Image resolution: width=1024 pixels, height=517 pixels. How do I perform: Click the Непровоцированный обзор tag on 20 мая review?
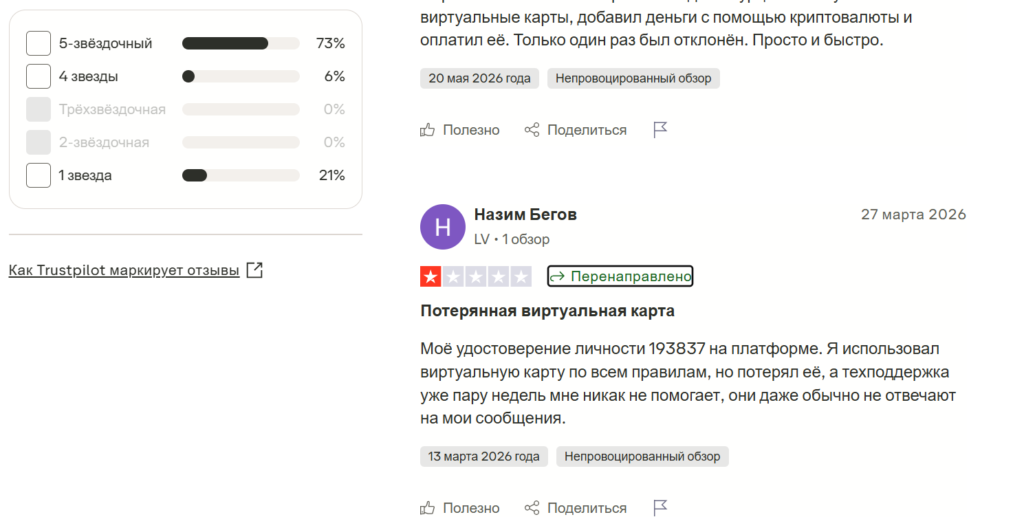pyautogui.click(x=633, y=78)
